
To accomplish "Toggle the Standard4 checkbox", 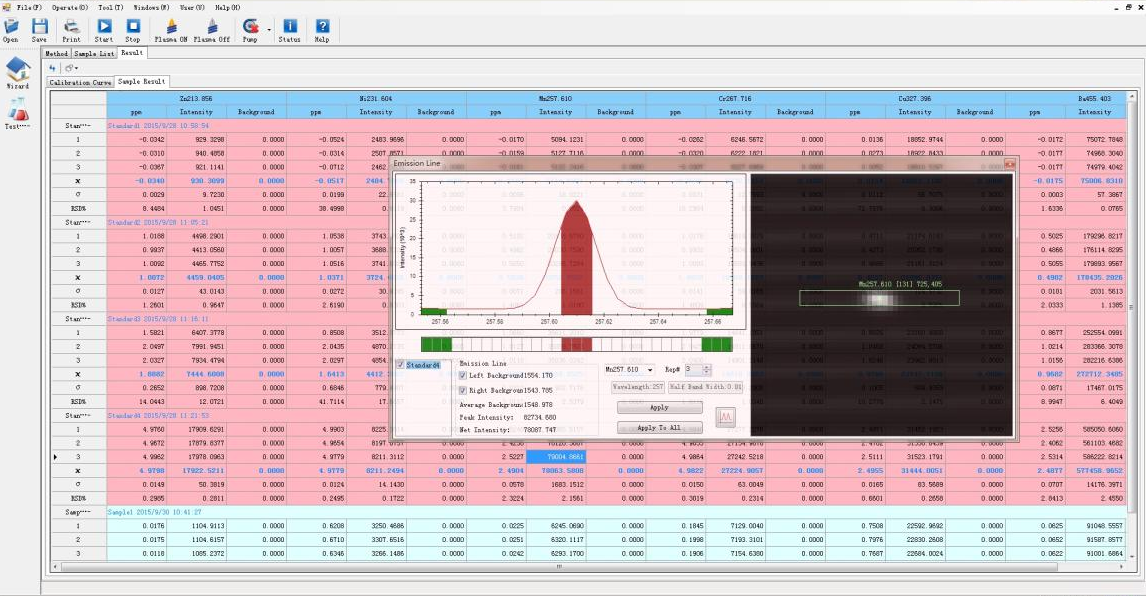I will coord(401,364).
